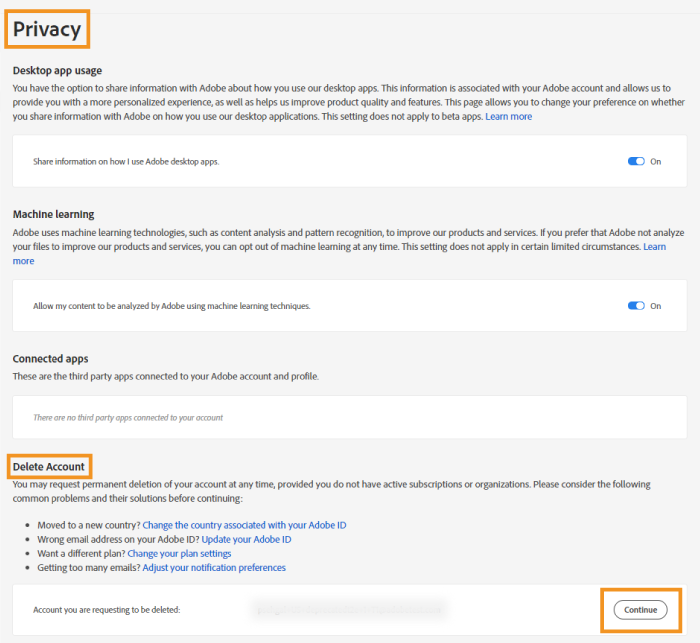Click the no third party apps message

tap(128, 417)
